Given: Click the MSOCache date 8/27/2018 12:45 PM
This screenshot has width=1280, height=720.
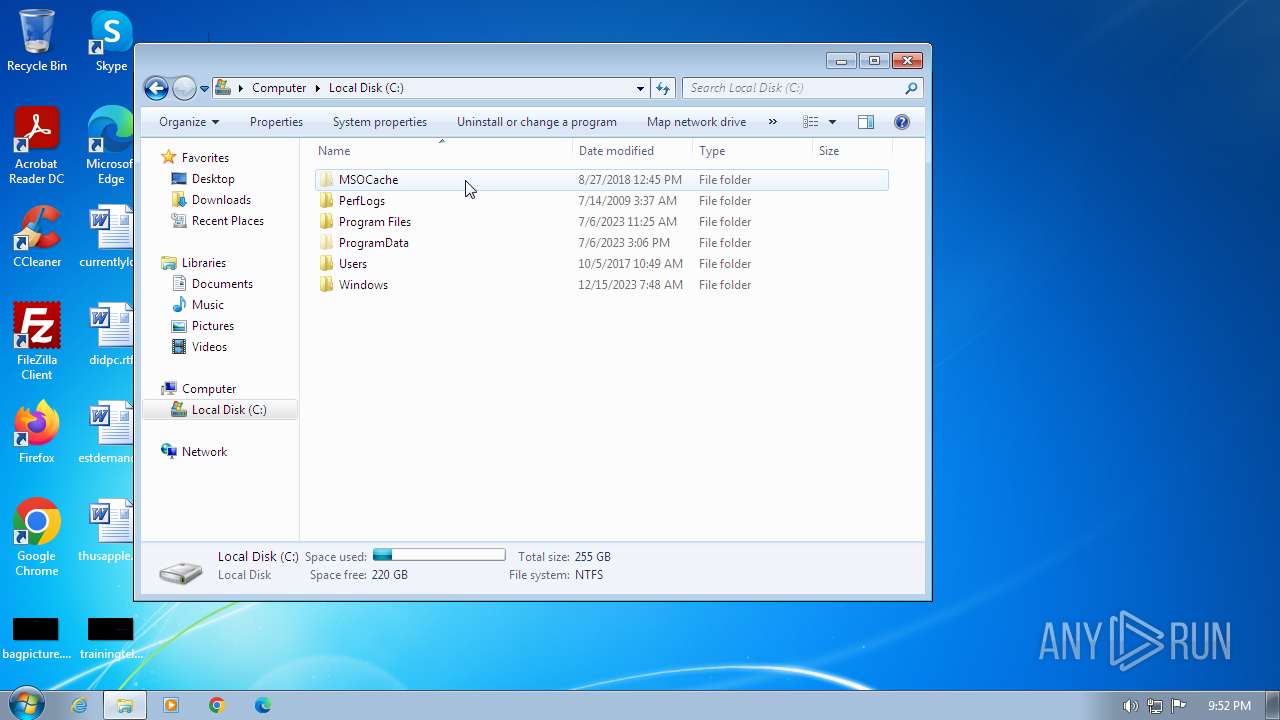Looking at the screenshot, I should tap(630, 180).
